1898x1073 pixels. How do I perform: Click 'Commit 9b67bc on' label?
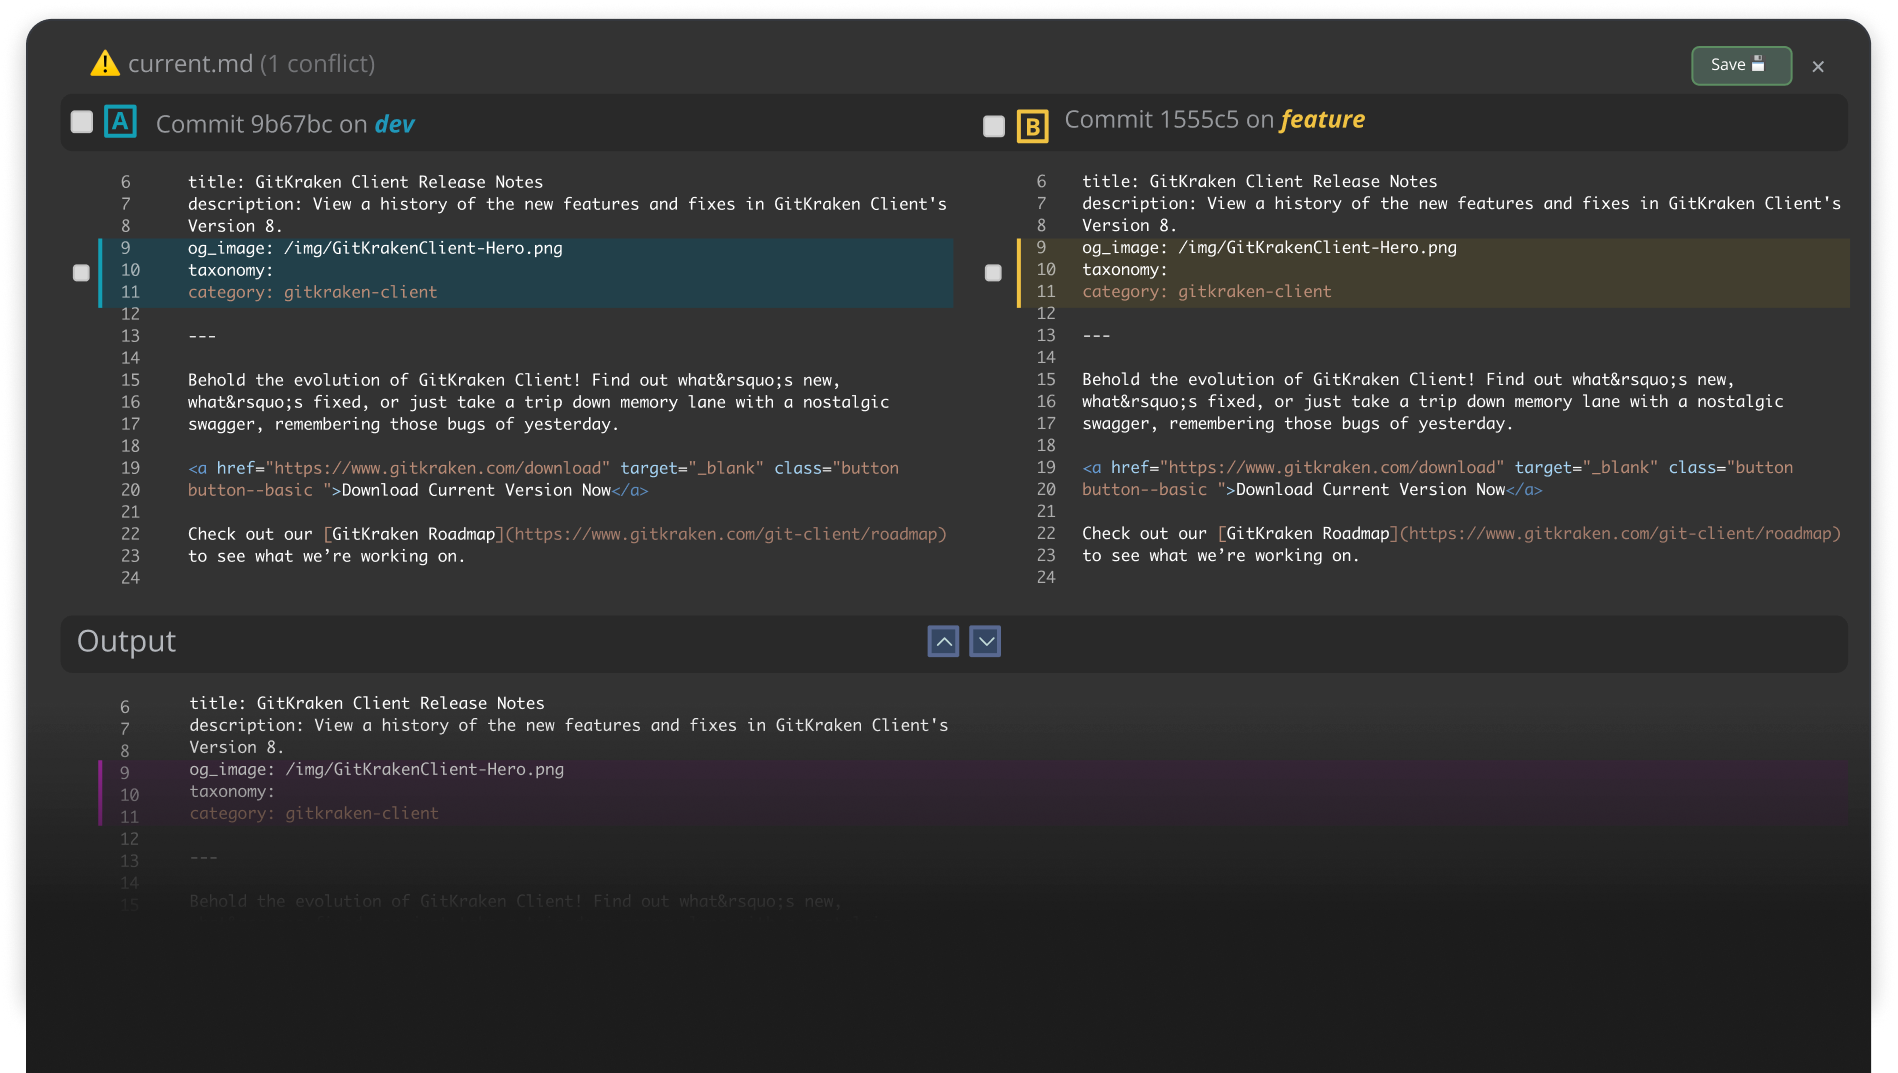click(x=261, y=124)
